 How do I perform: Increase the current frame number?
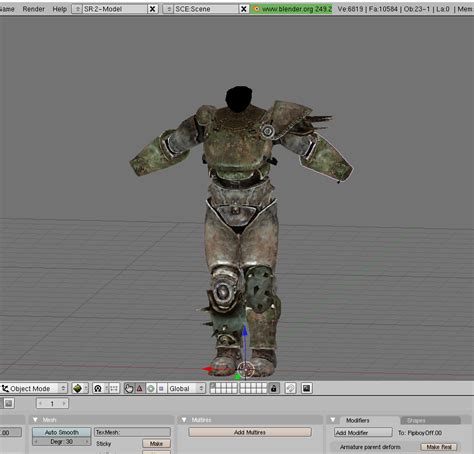click(64, 404)
